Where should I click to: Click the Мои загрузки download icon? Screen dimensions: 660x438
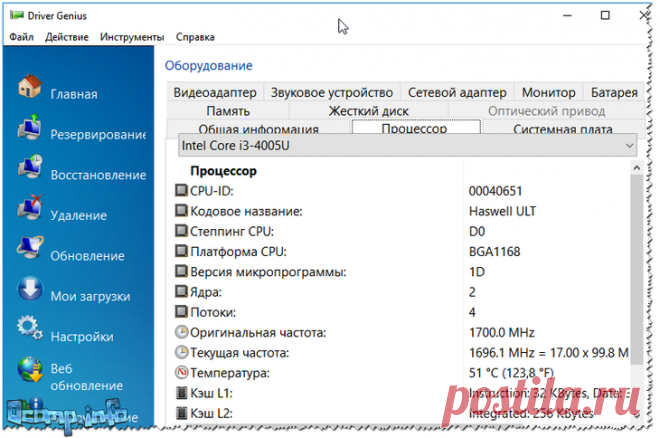(28, 292)
